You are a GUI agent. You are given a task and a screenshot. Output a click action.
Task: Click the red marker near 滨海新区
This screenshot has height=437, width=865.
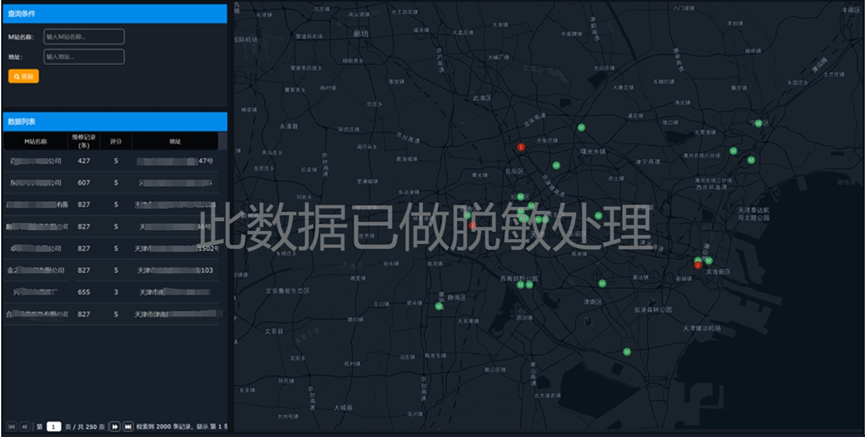(697, 264)
